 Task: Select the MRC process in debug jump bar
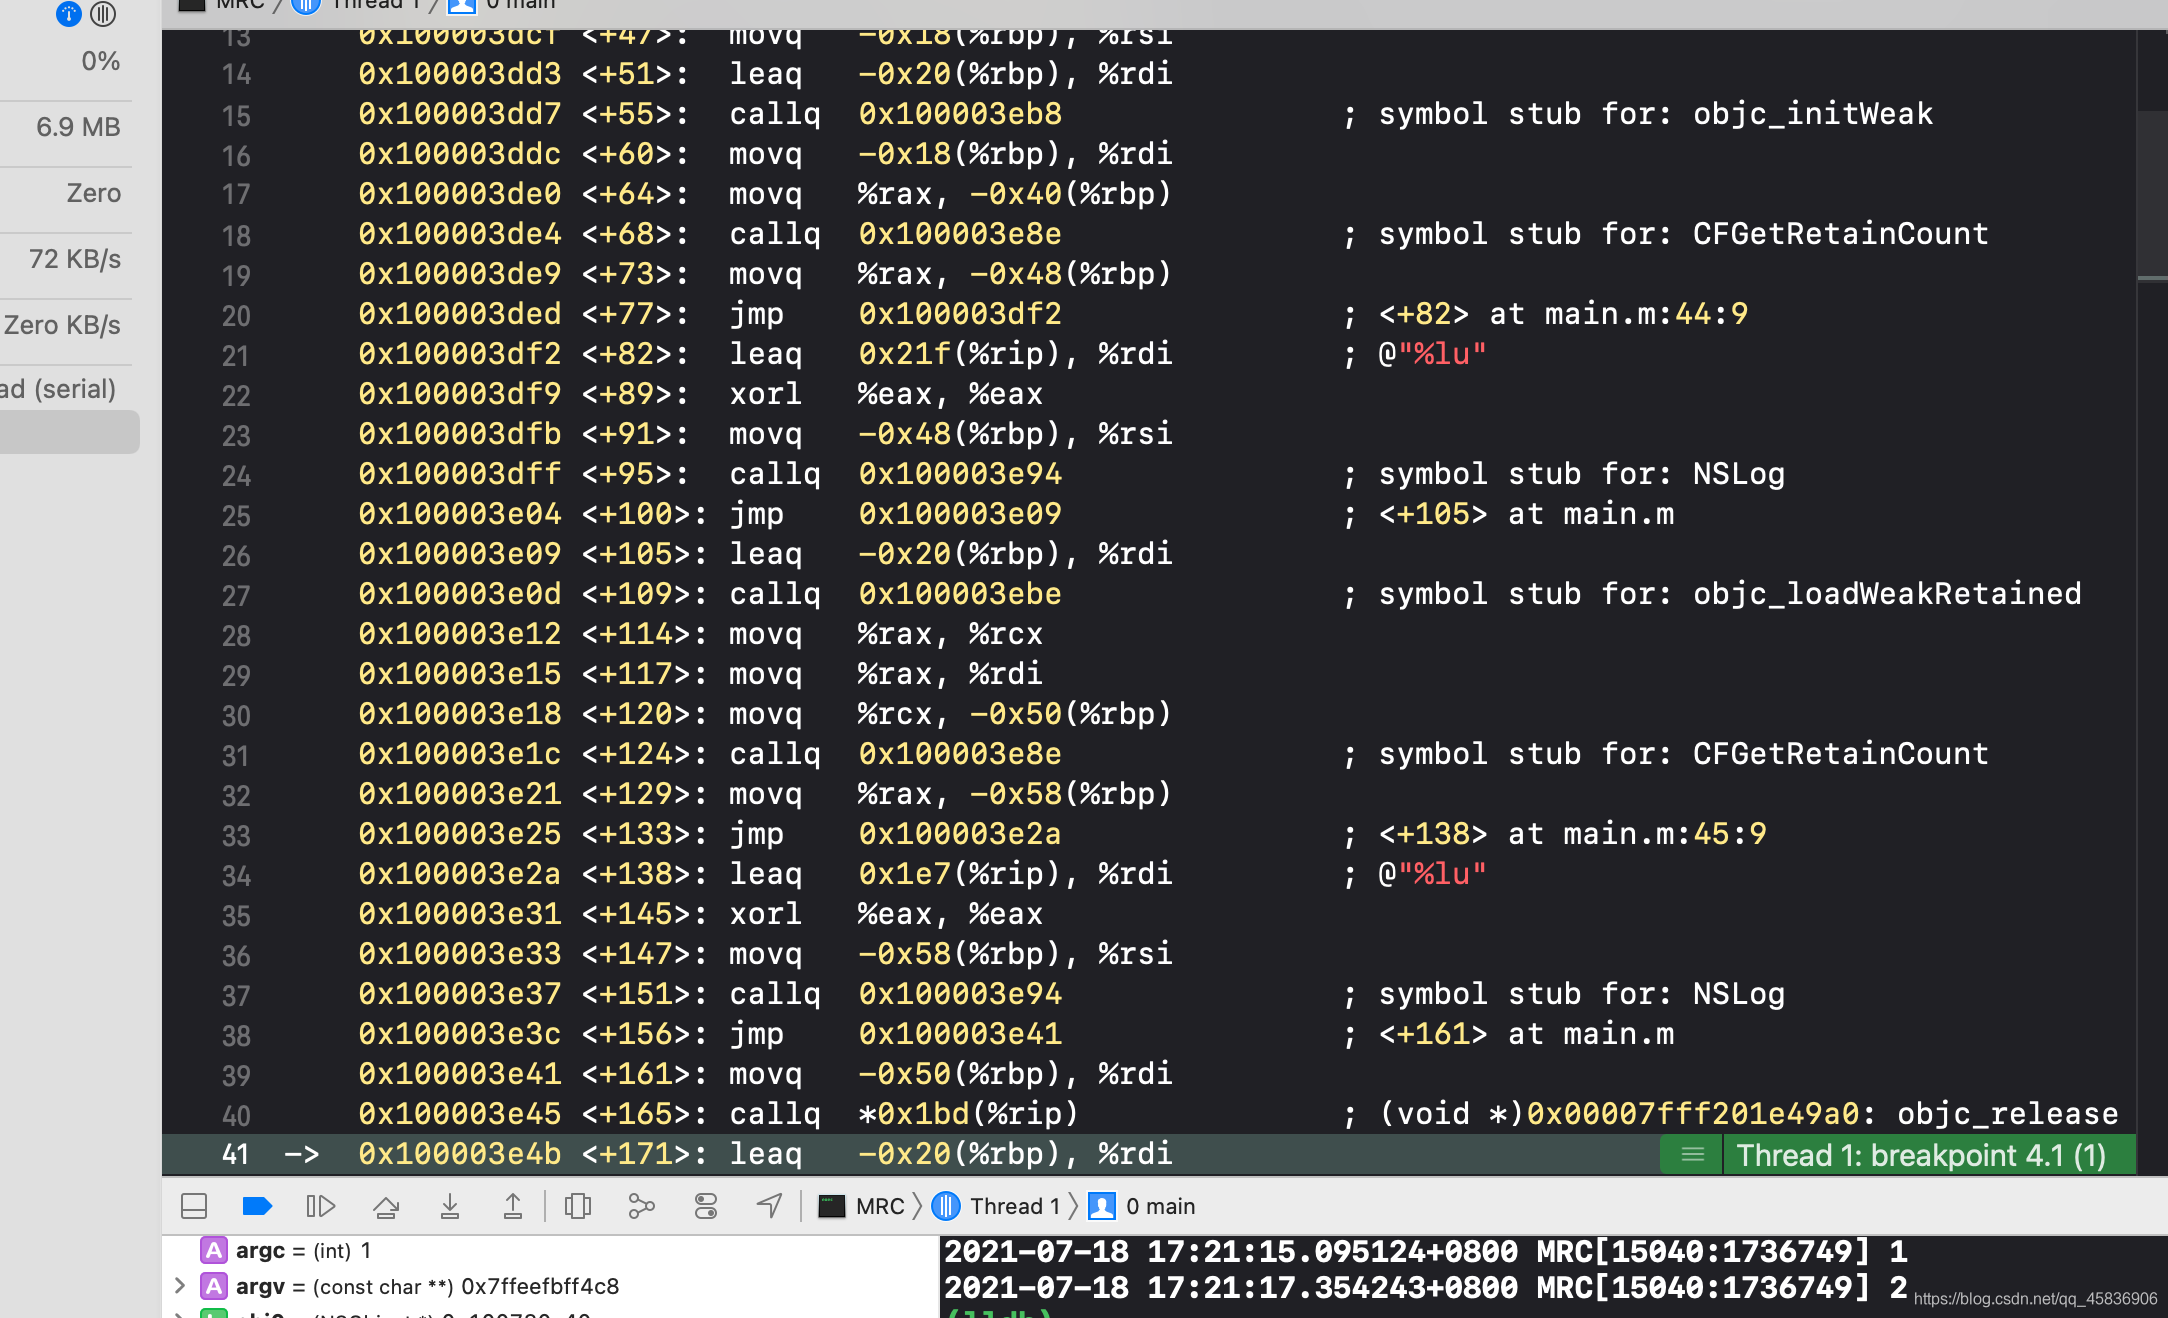coord(862,1206)
